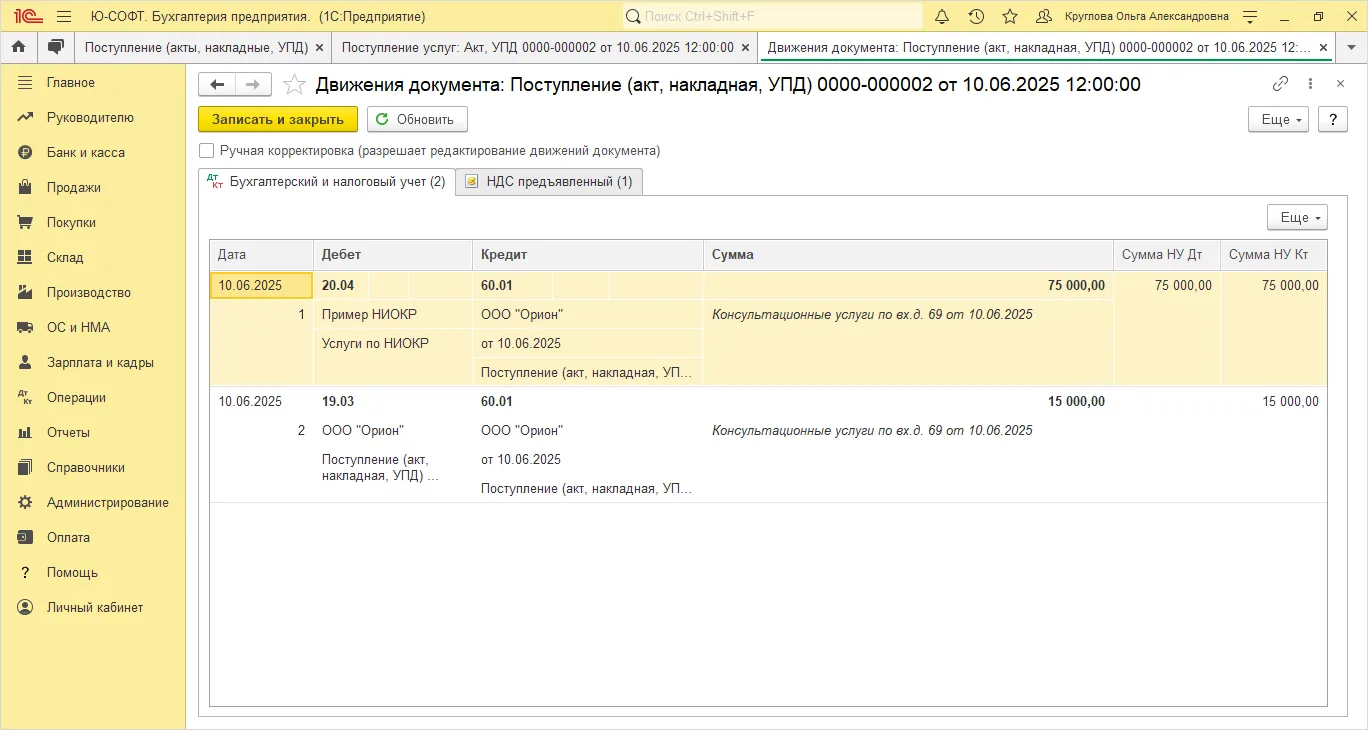Open help with the question mark button
The height and width of the screenshot is (730, 1368).
(1333, 119)
